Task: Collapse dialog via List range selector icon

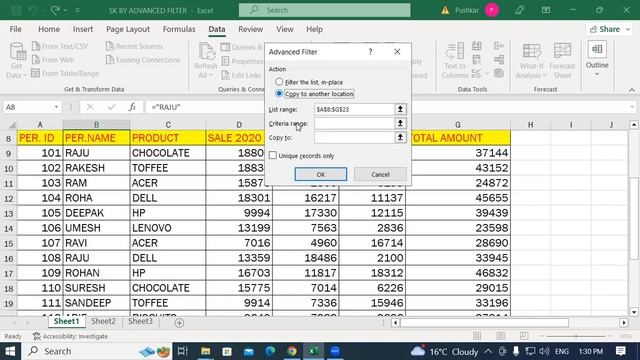Action: click(400, 109)
